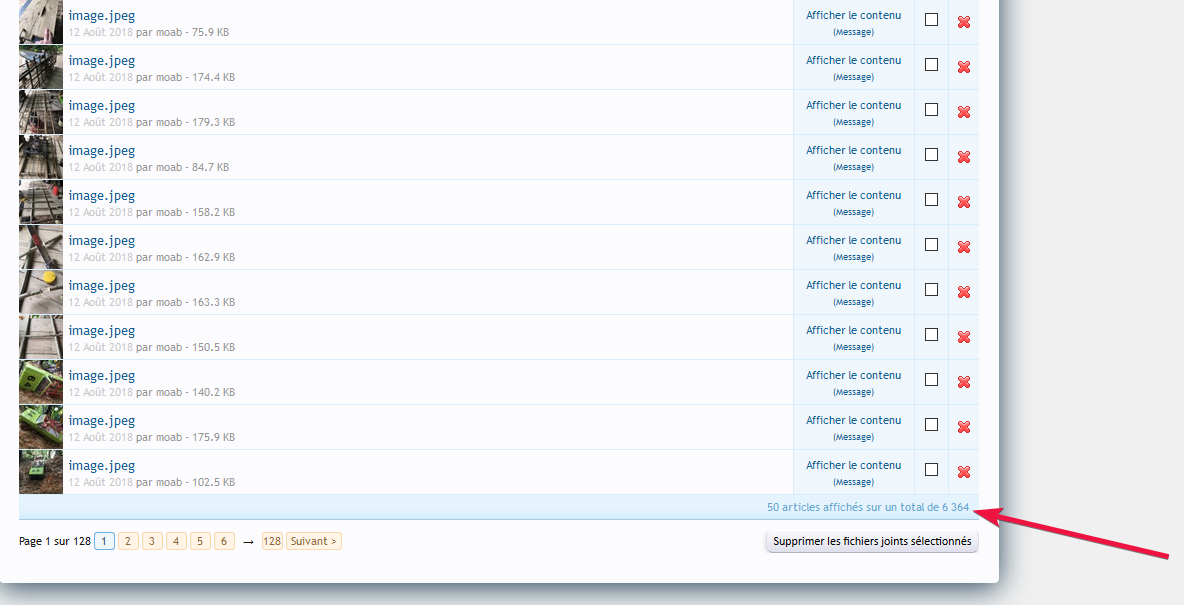This screenshot has width=1184, height=605.
Task: Navigate to page 5 in pagination
Action: click(x=200, y=541)
